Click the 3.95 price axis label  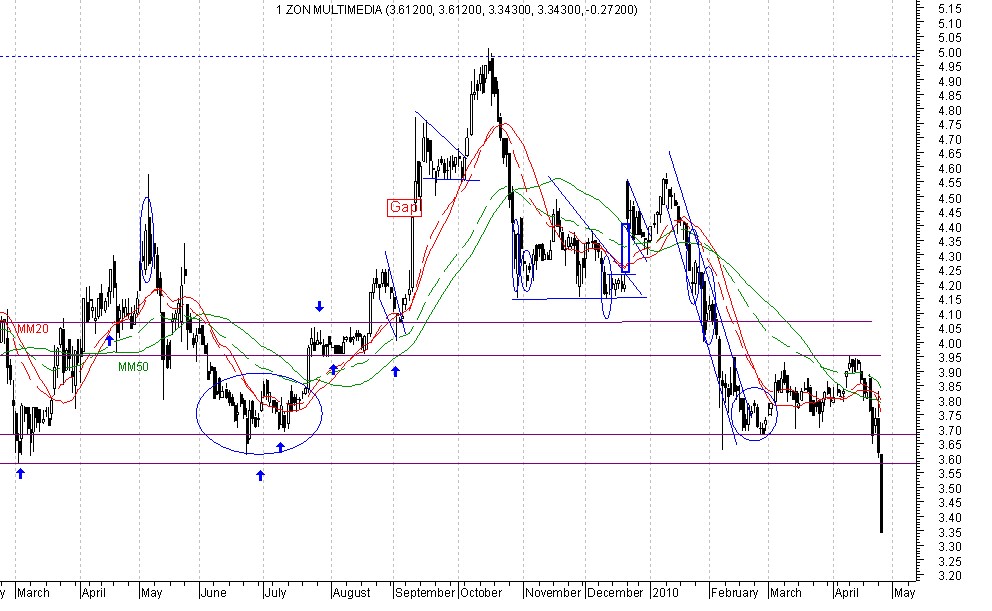point(951,359)
